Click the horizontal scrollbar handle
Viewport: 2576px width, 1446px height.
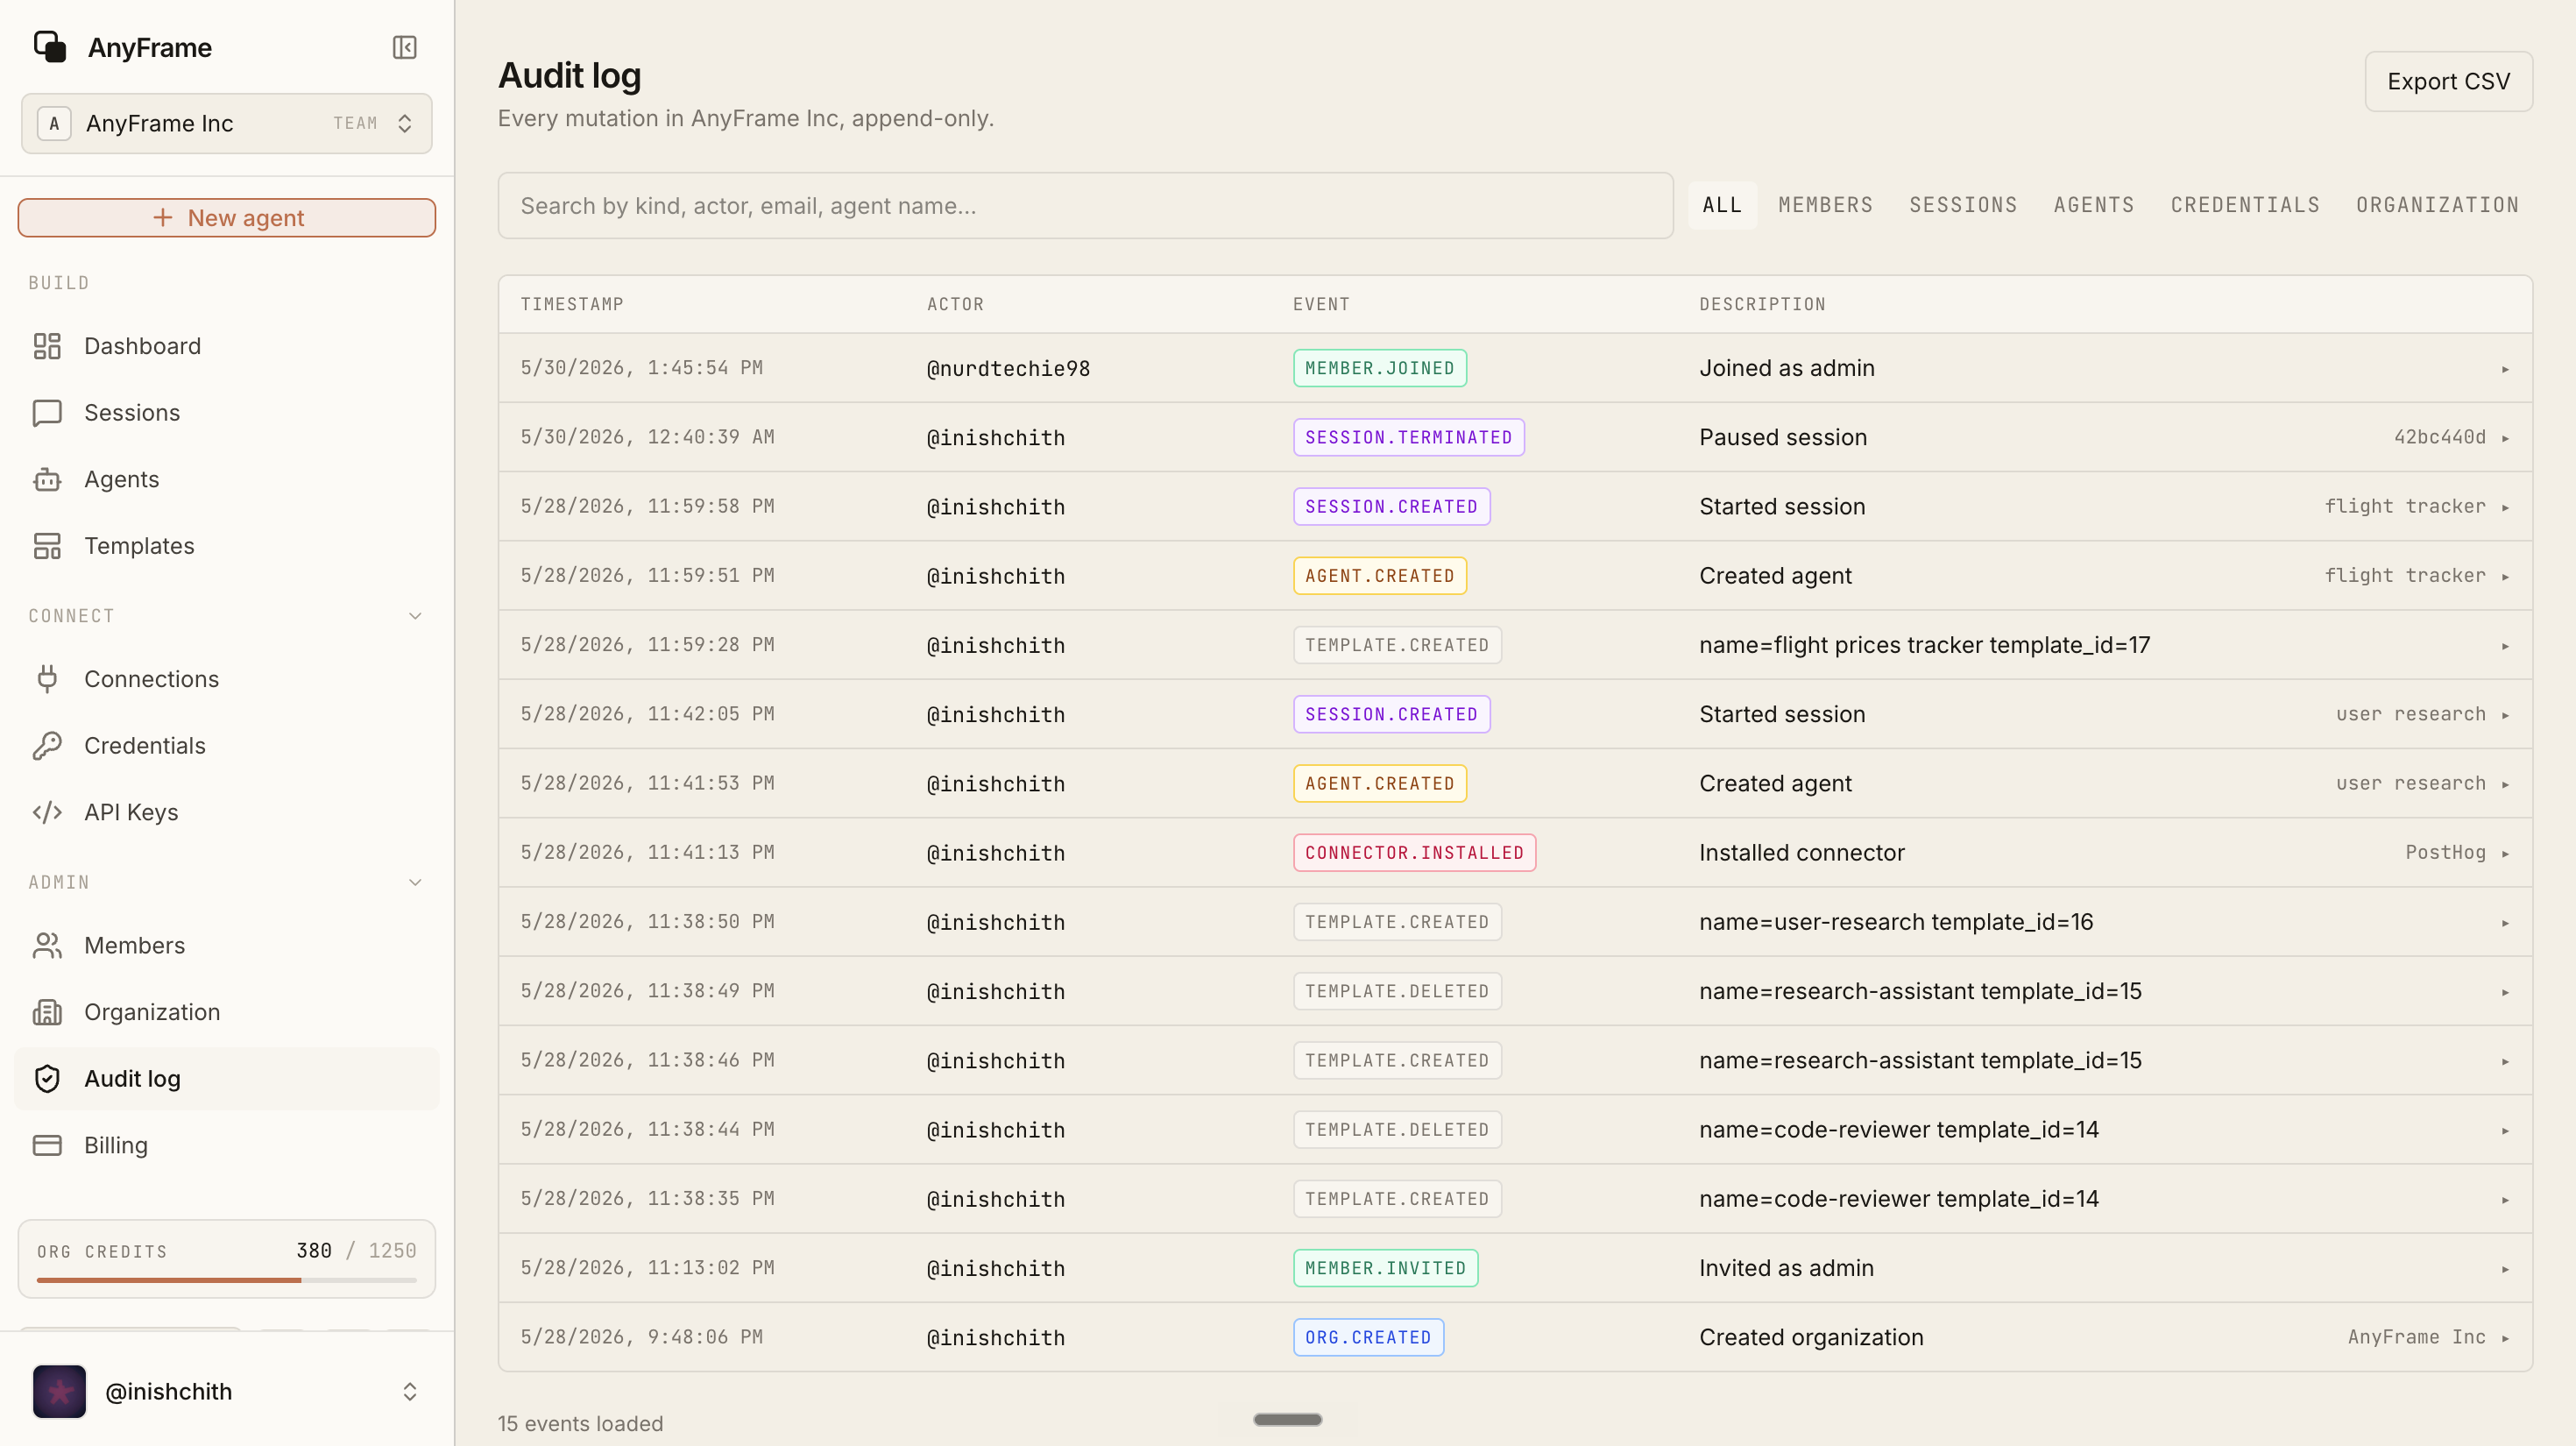click(1288, 1419)
